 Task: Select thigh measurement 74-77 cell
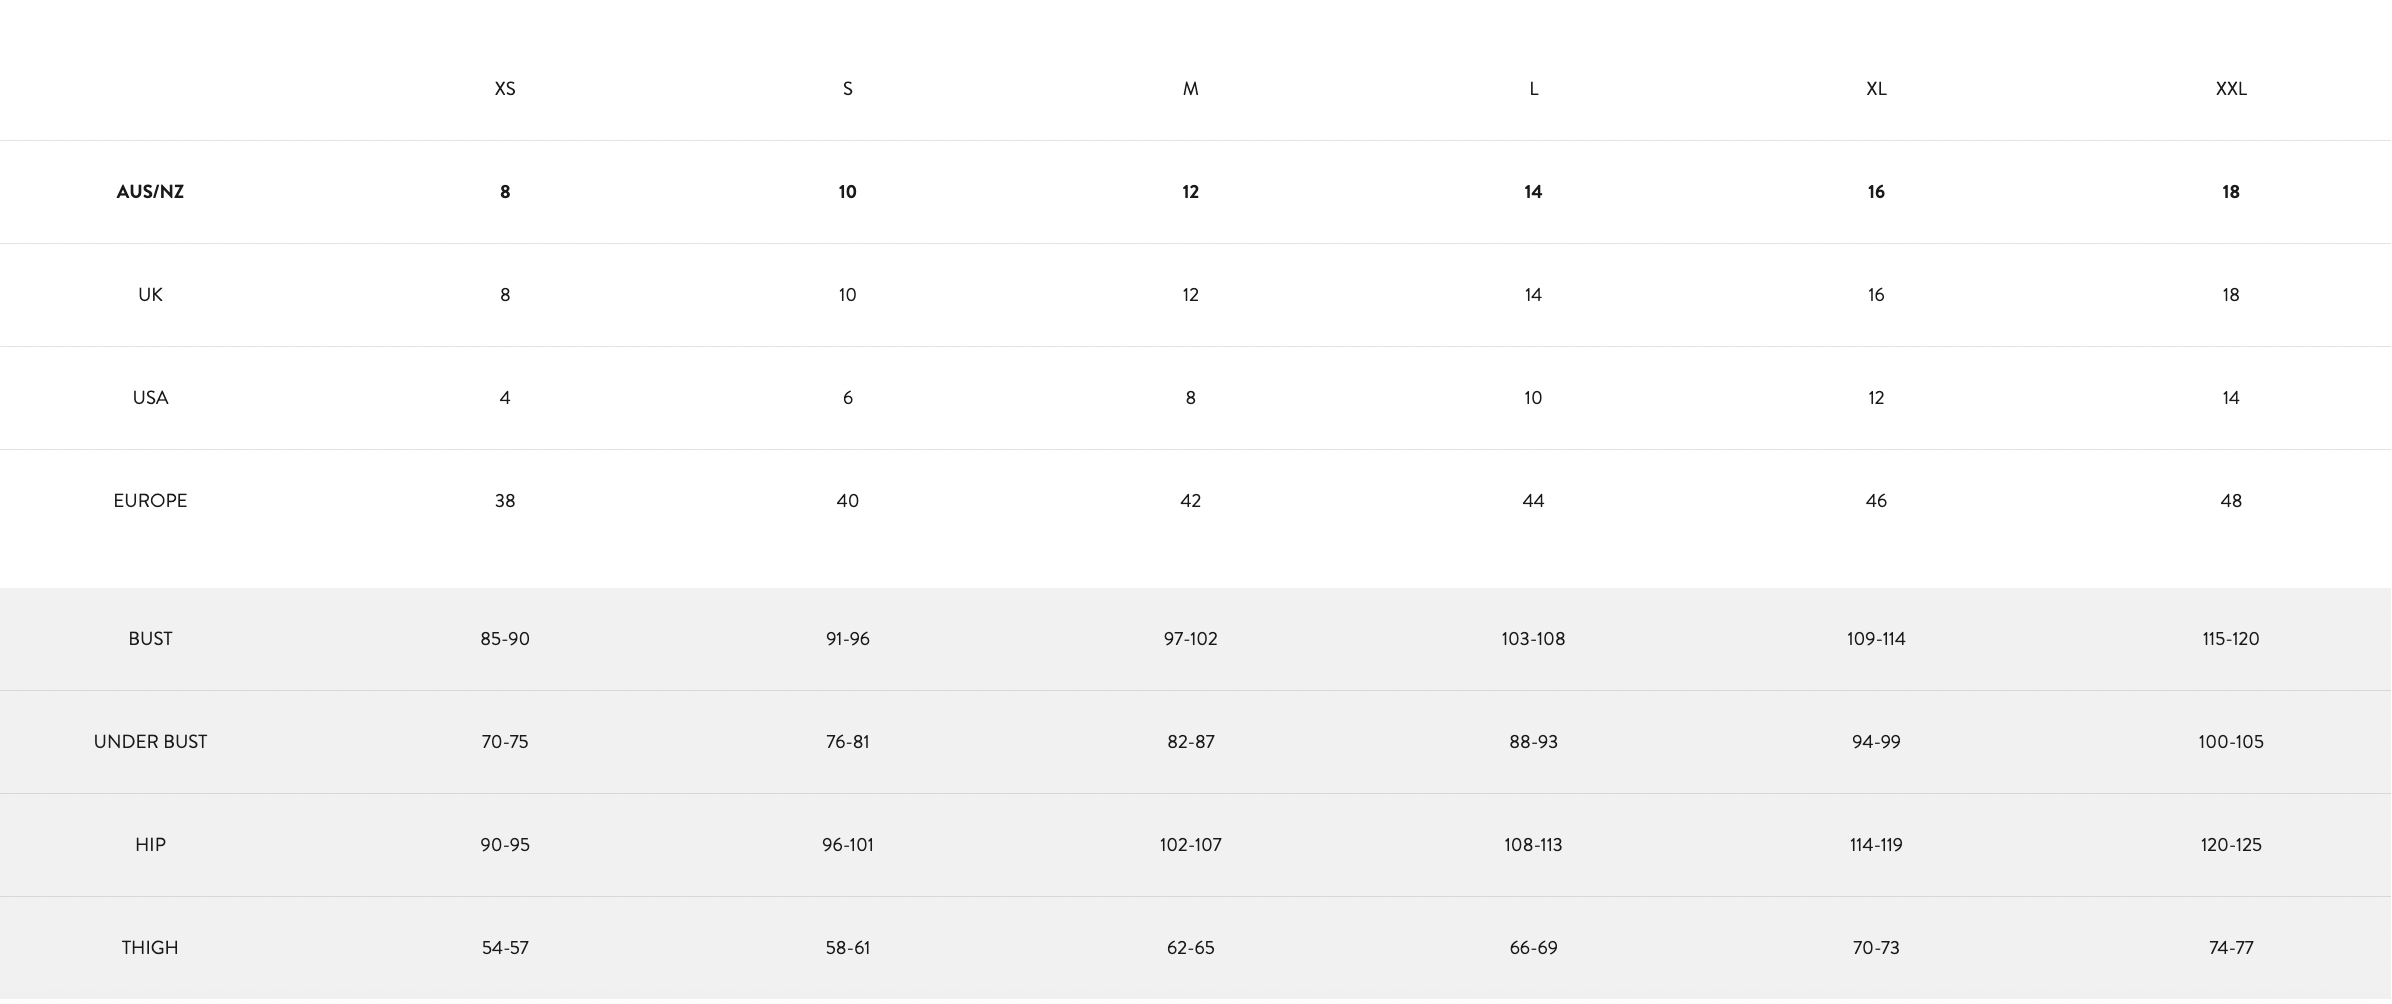point(2231,948)
